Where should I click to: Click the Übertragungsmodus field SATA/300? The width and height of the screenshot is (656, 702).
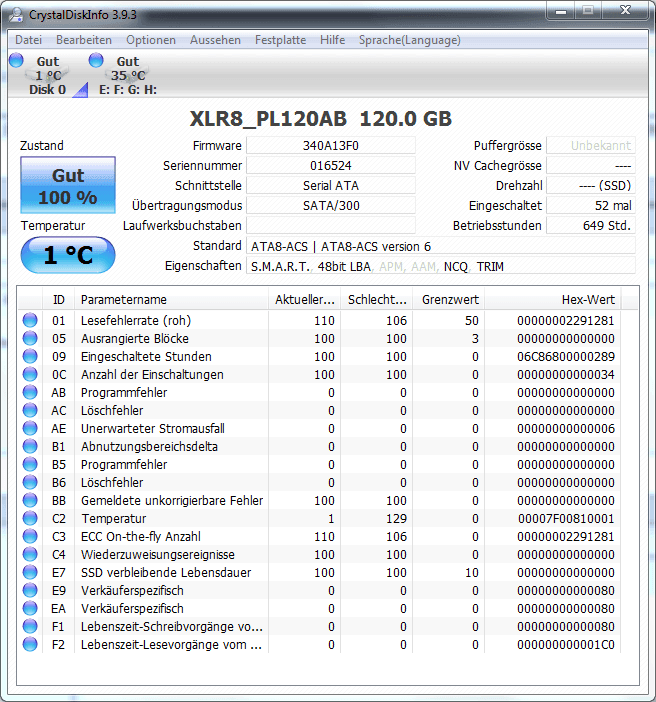click(x=330, y=205)
